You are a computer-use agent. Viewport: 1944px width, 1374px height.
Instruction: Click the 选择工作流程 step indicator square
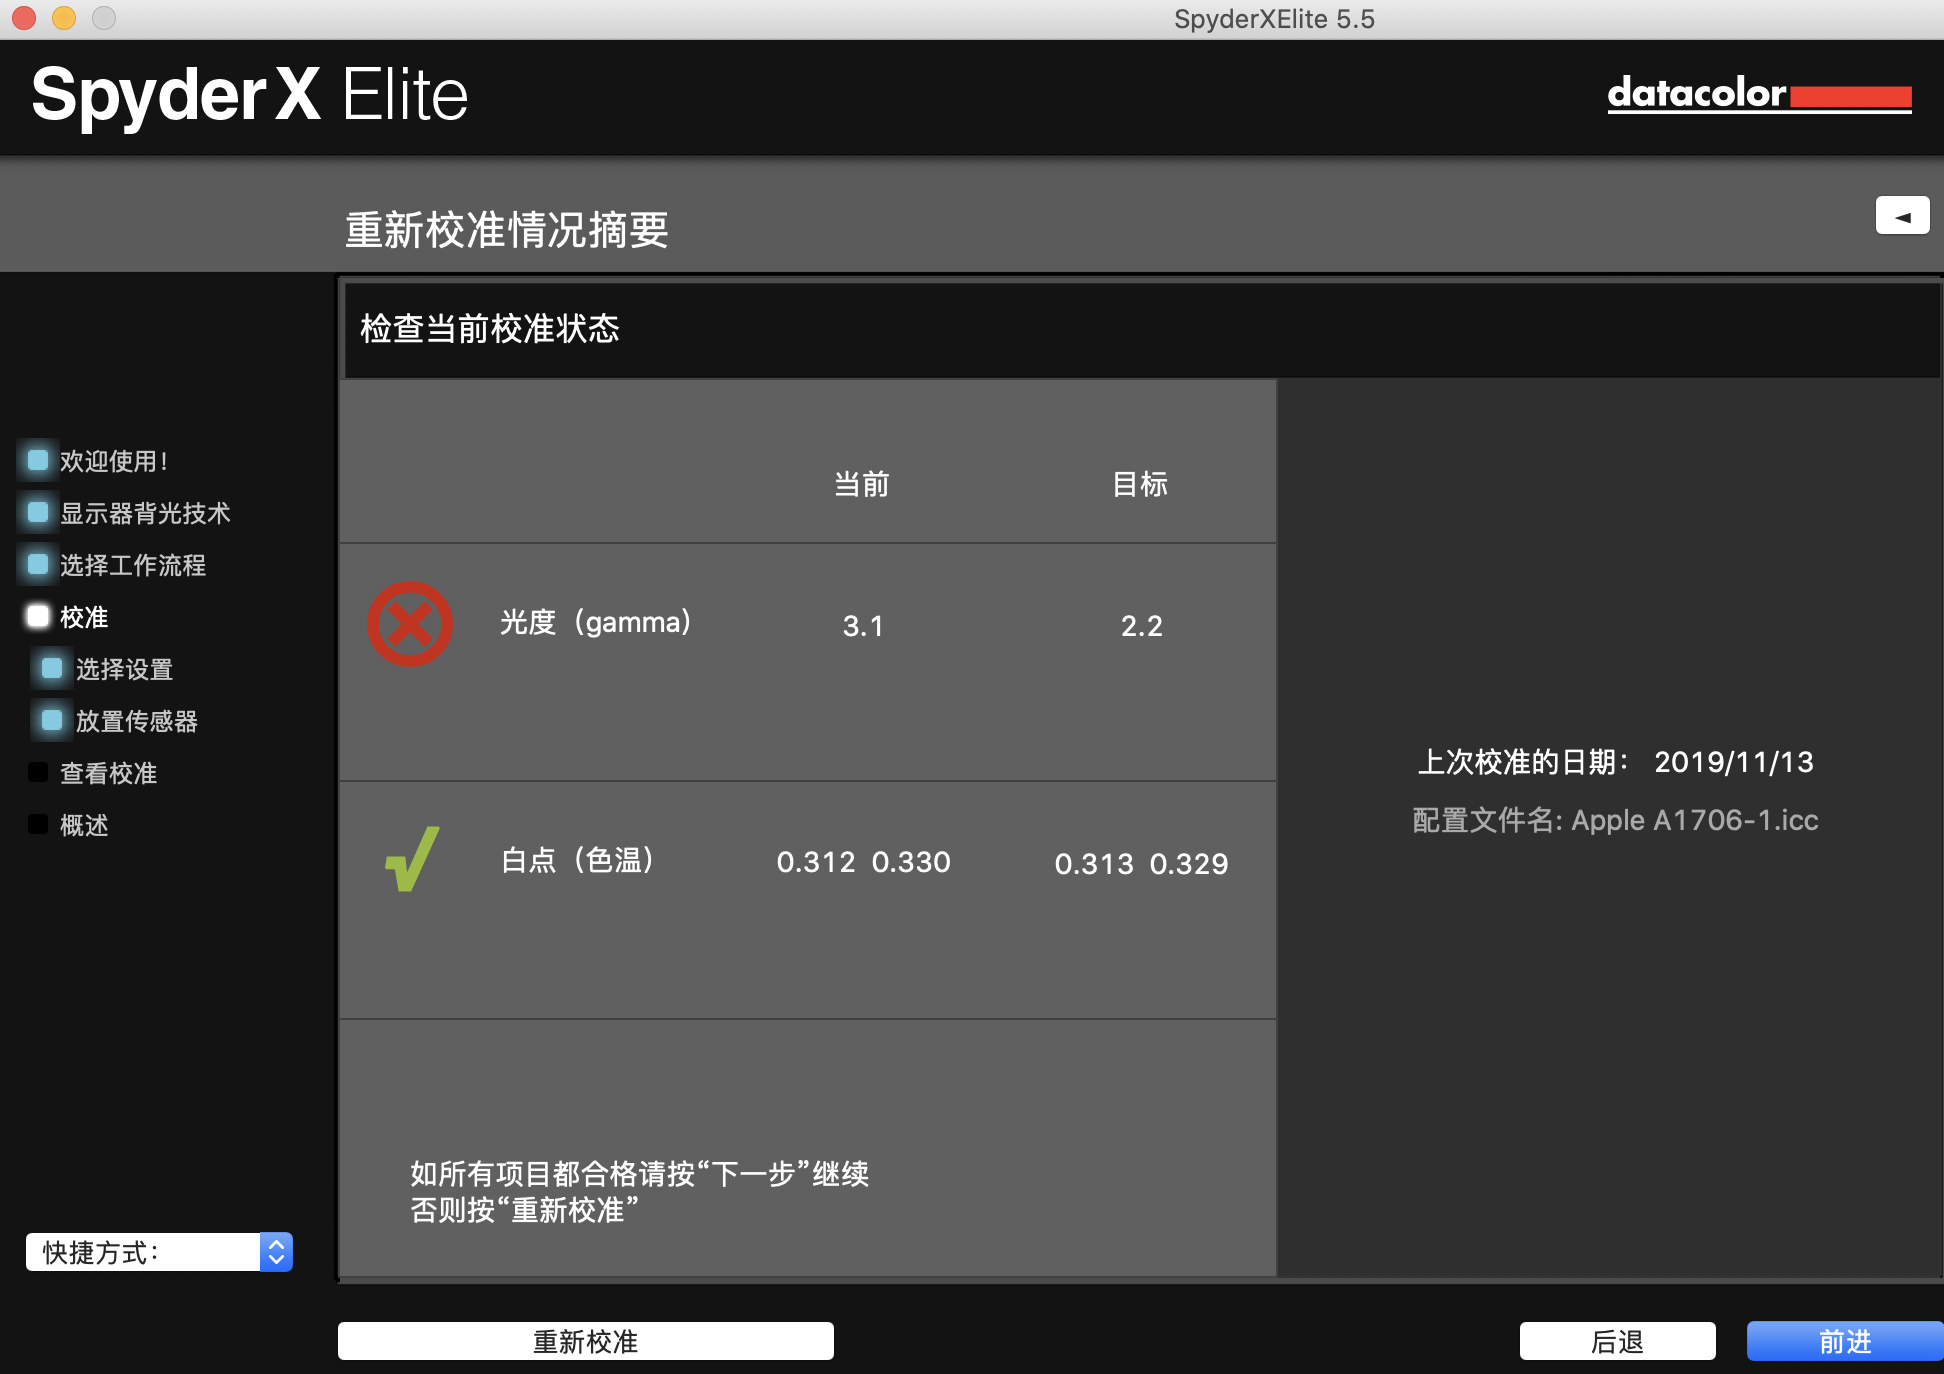(x=38, y=564)
